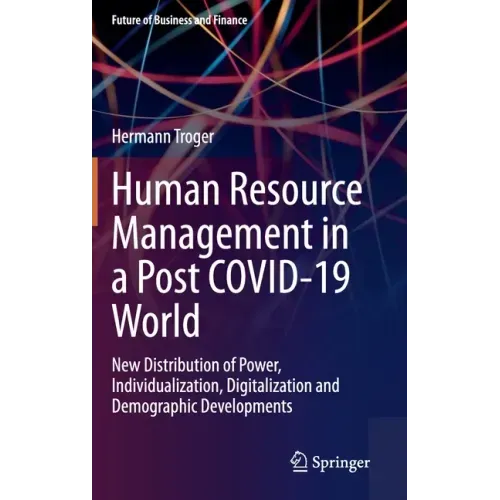
Task: Click the Springer horse logo icon
Action: tap(299, 461)
